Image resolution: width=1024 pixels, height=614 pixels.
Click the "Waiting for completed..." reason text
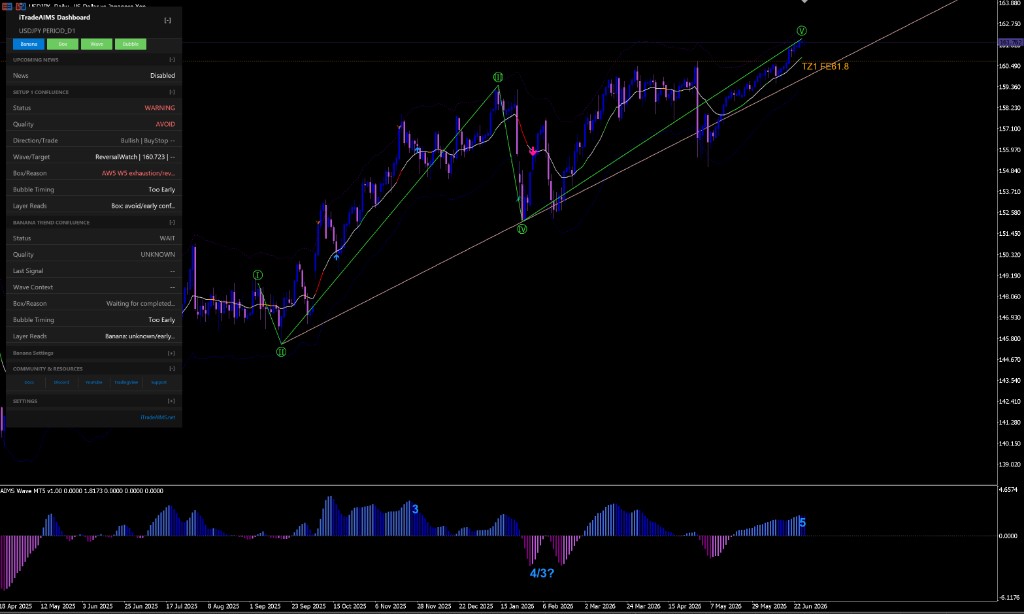coord(140,304)
